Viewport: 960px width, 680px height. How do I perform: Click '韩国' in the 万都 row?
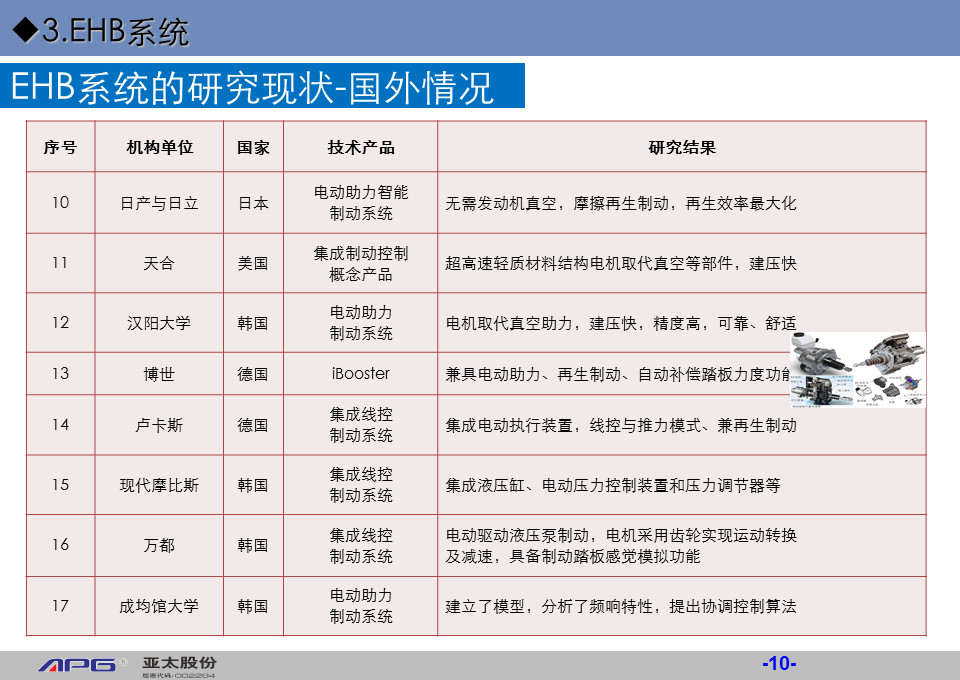253,545
